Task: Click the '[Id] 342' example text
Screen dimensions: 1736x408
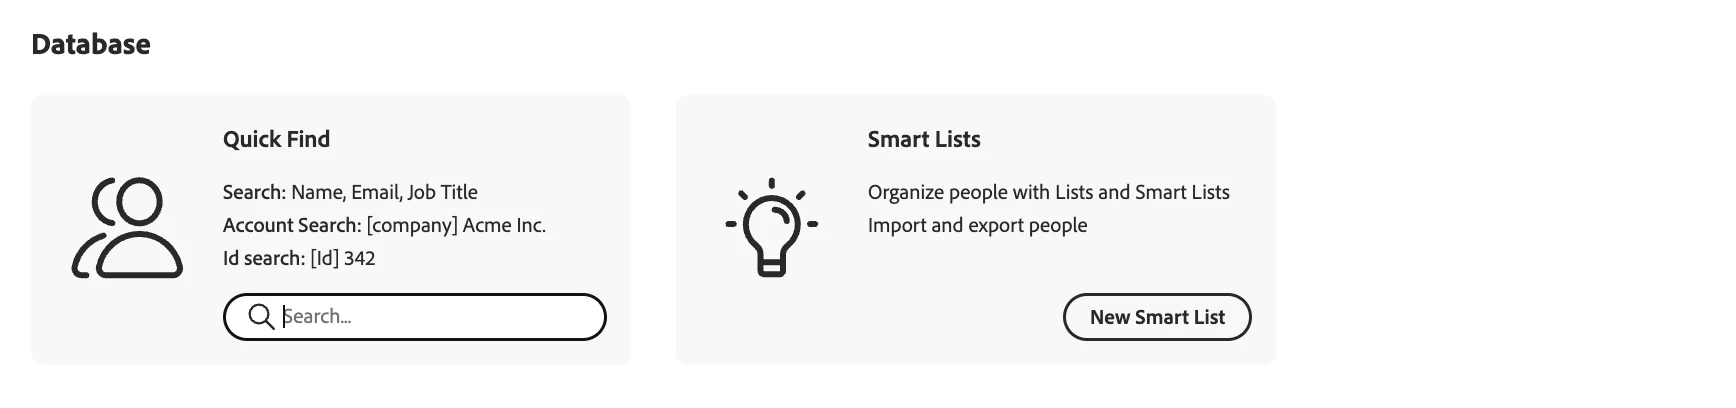Action: pos(343,258)
